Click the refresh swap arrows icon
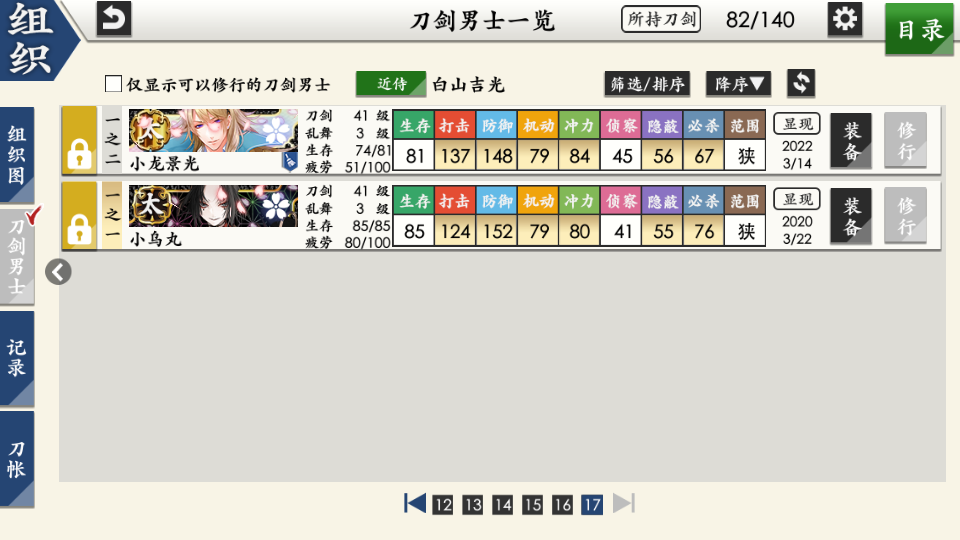The image size is (960, 540). (801, 83)
